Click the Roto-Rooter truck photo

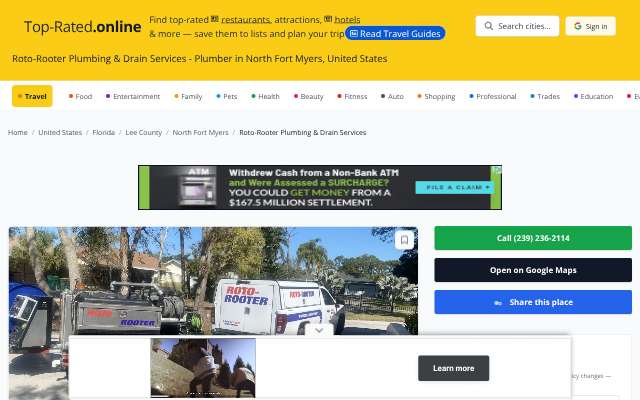(x=213, y=281)
